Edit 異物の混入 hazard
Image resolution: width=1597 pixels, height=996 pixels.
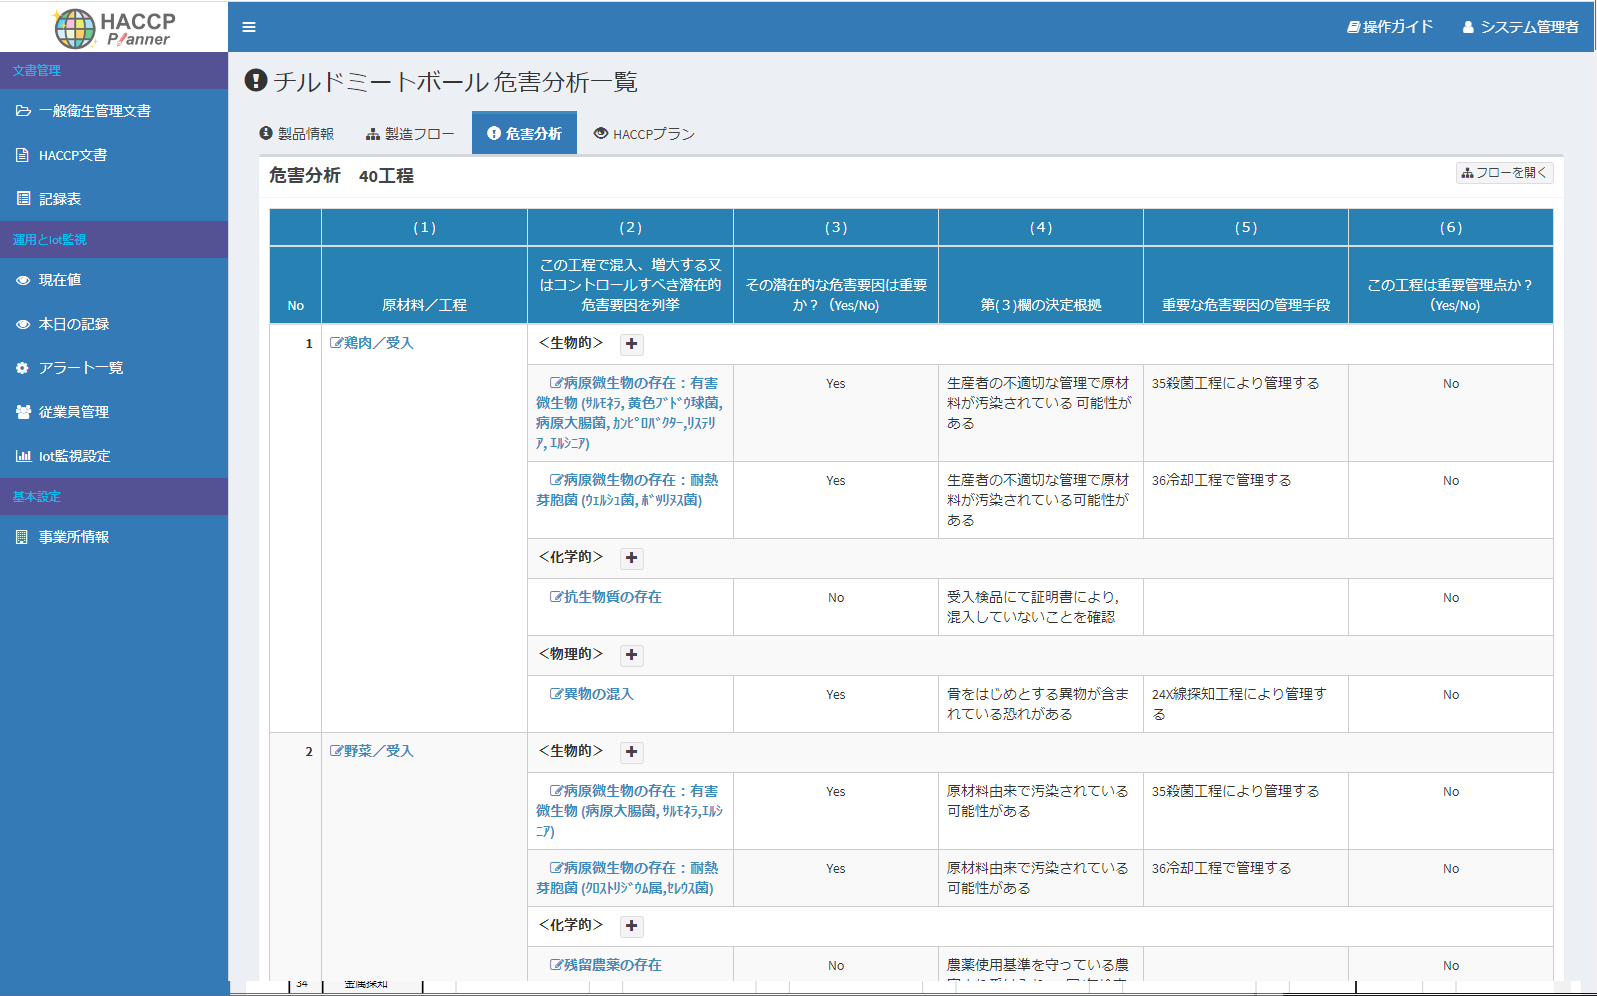591,694
